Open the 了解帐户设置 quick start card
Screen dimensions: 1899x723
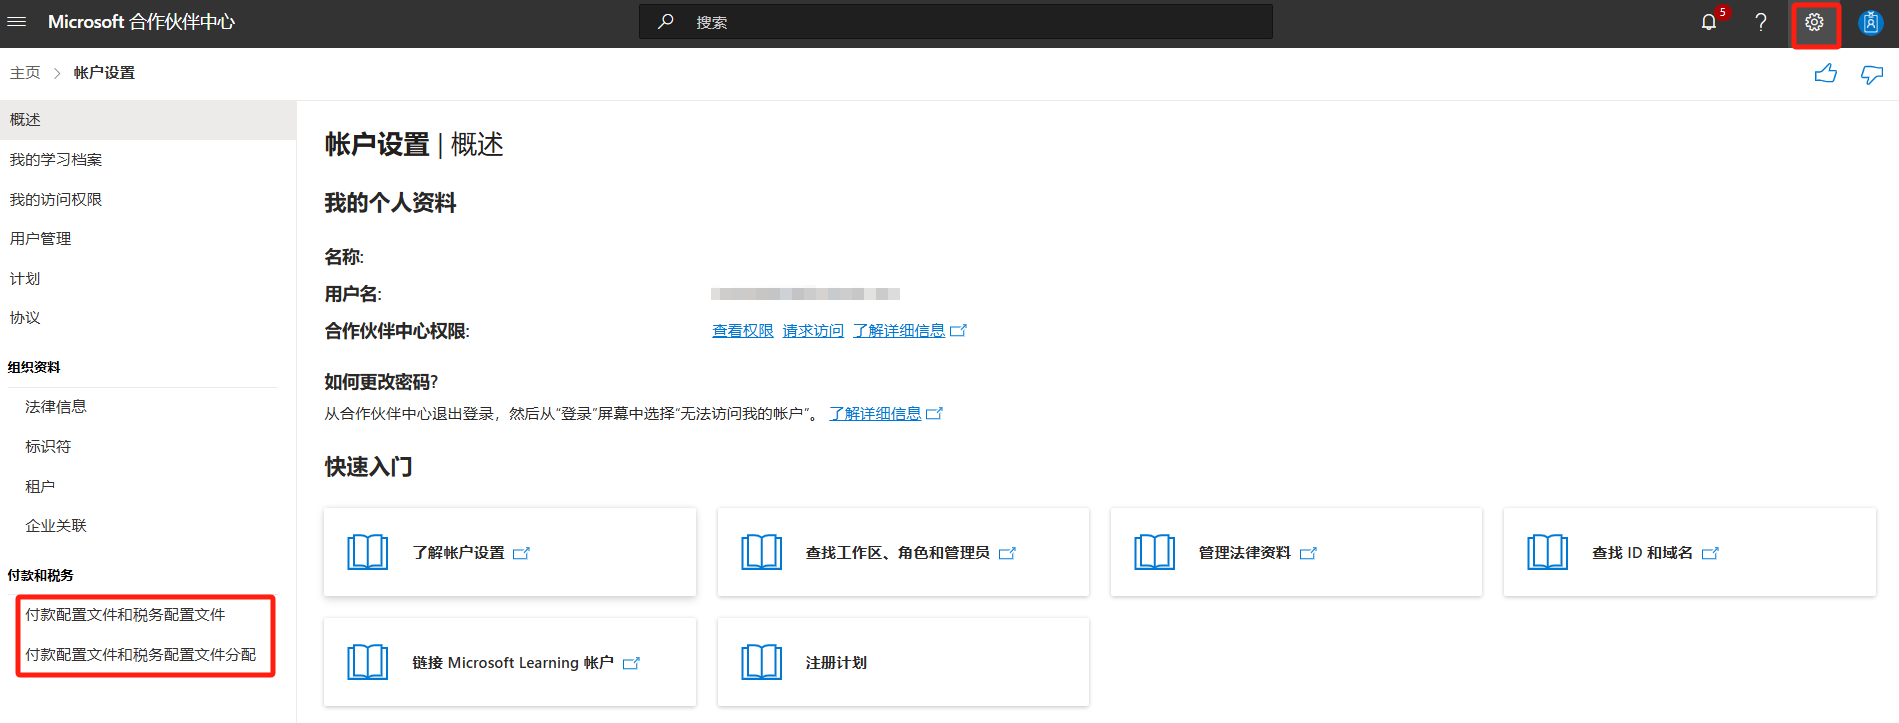[x=510, y=552]
